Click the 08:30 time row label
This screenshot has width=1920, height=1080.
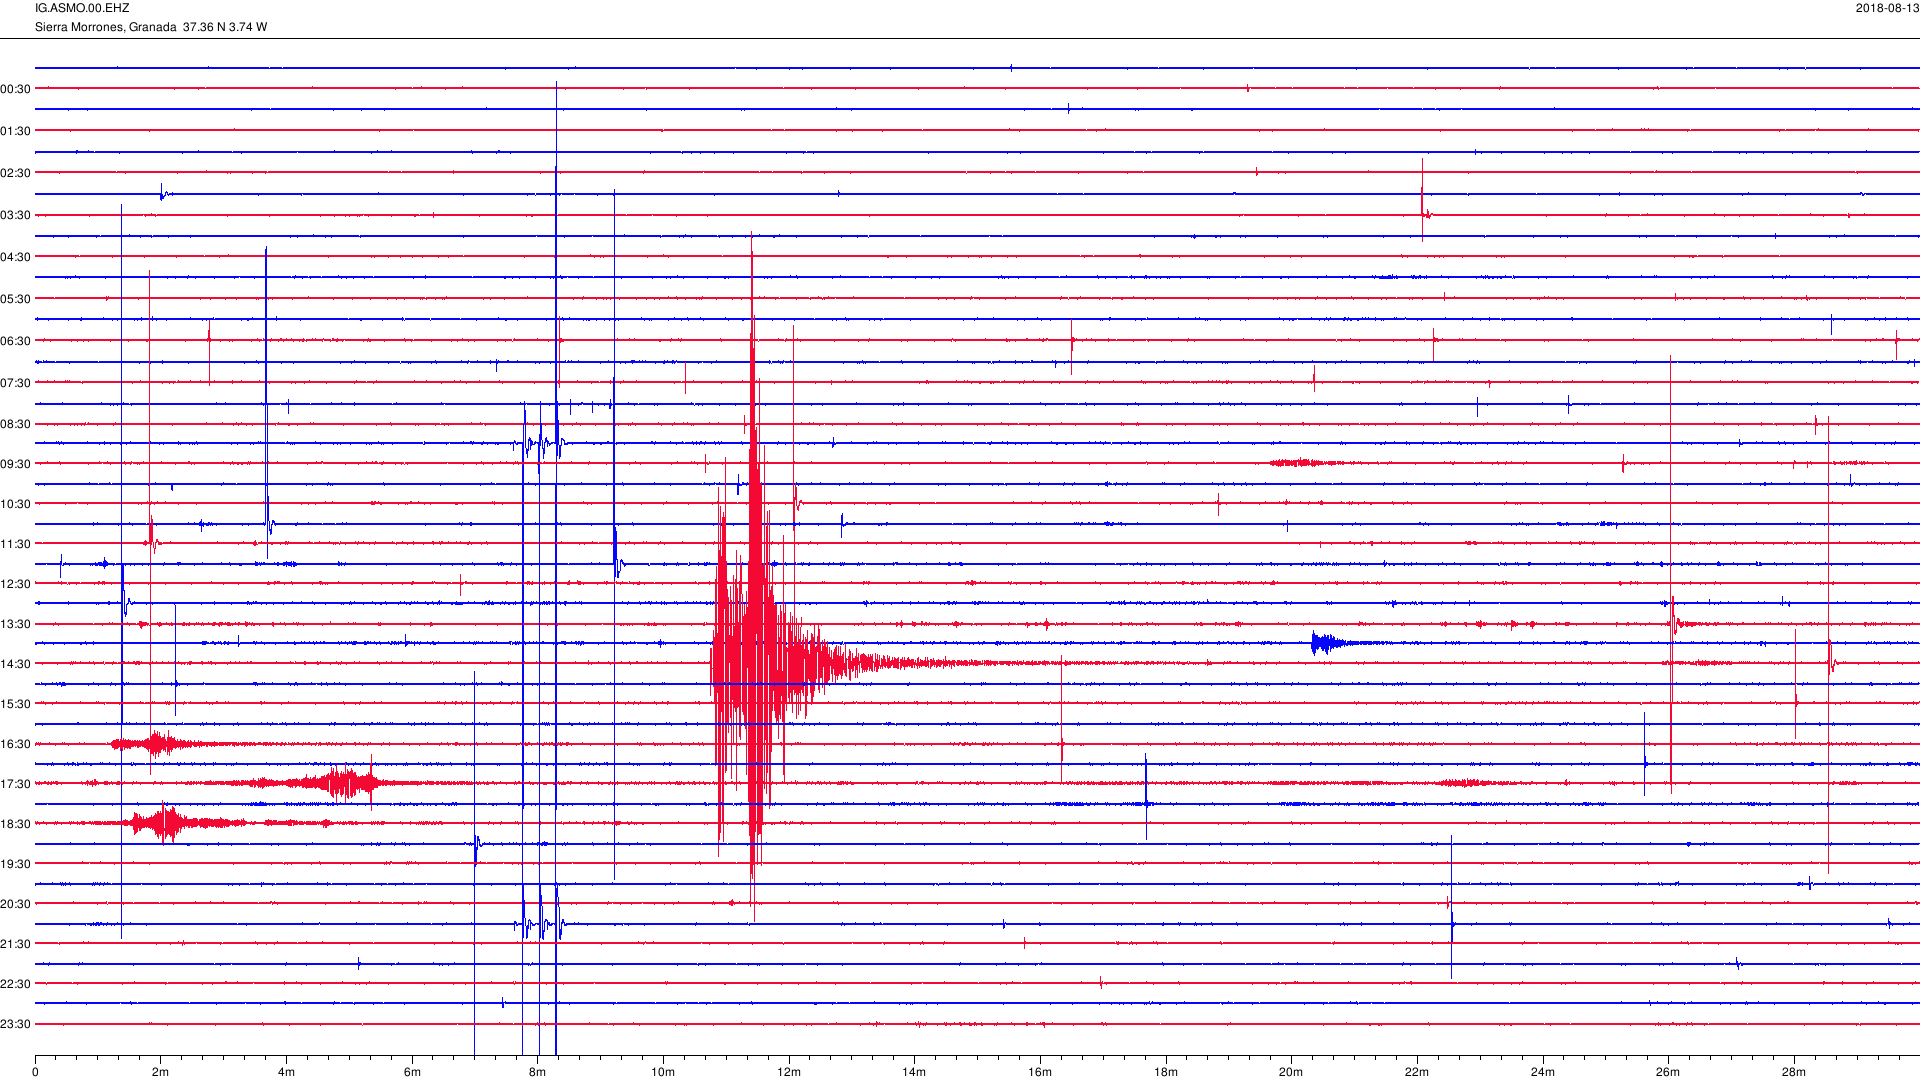[16, 424]
